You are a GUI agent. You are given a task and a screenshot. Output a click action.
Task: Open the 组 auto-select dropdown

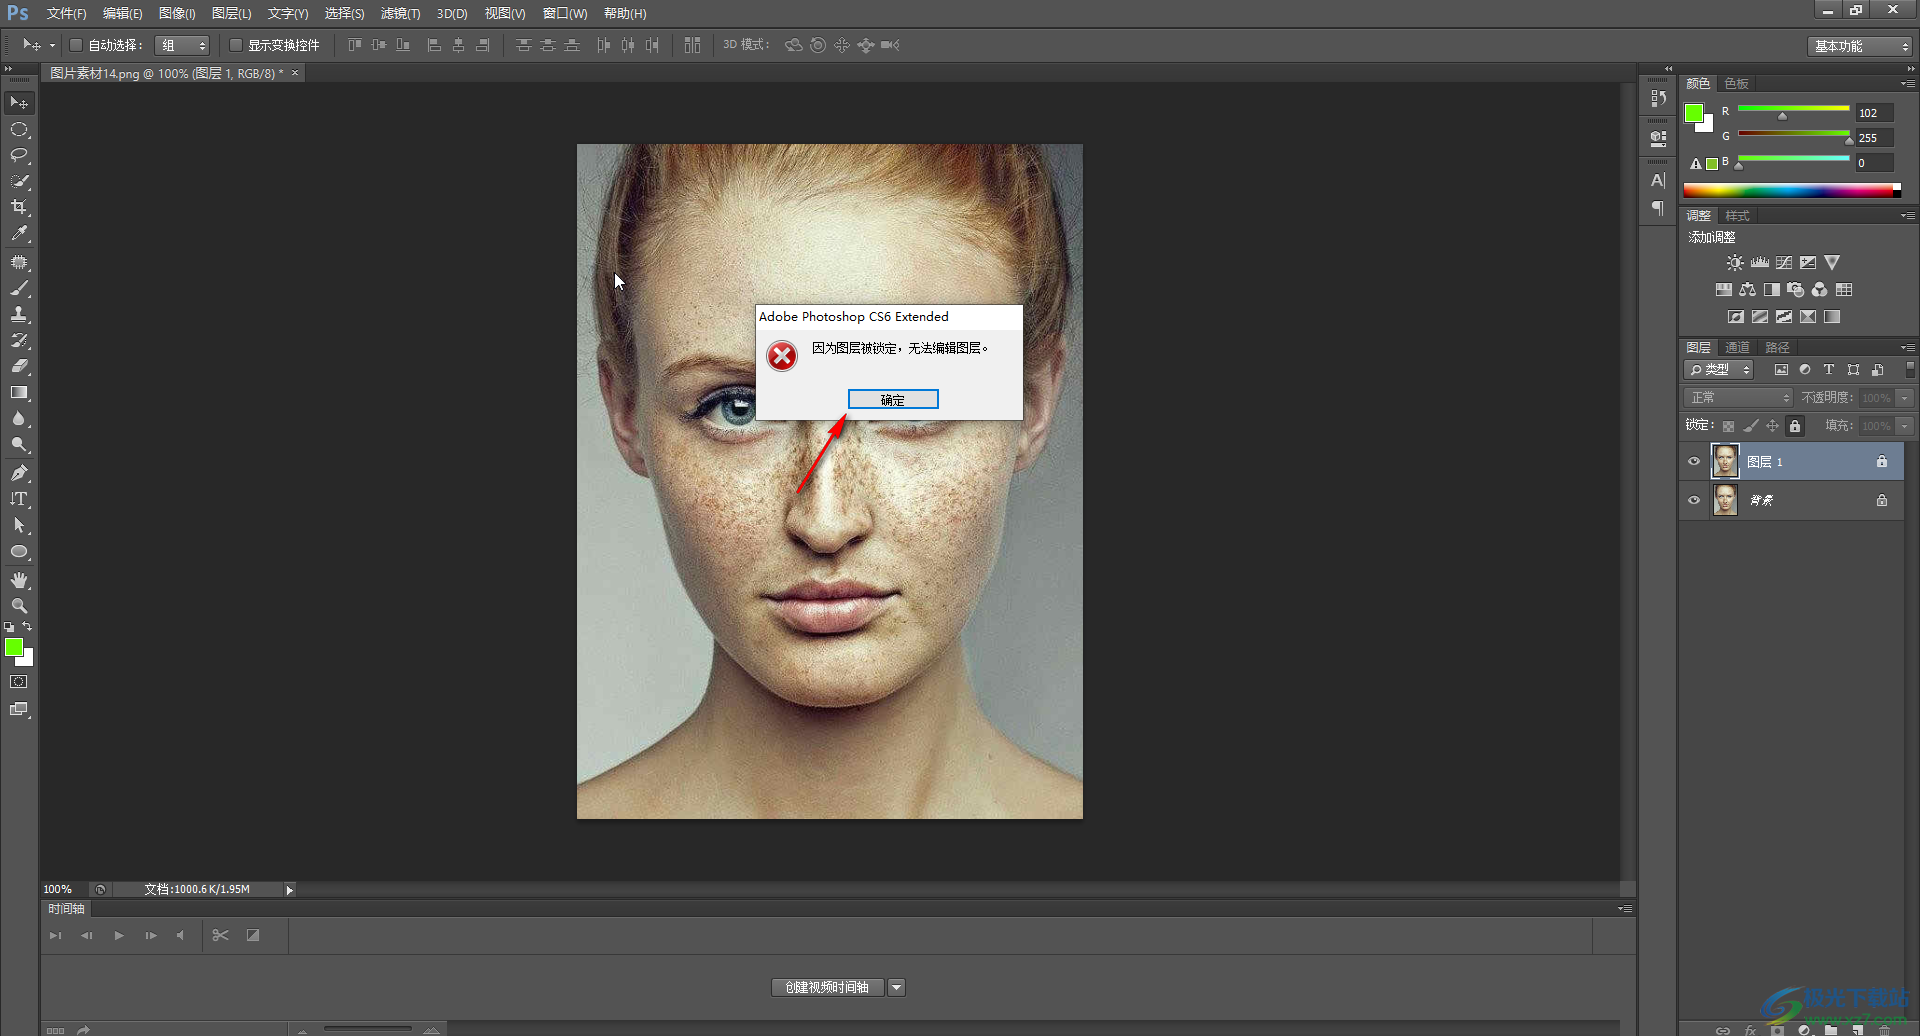pos(183,45)
